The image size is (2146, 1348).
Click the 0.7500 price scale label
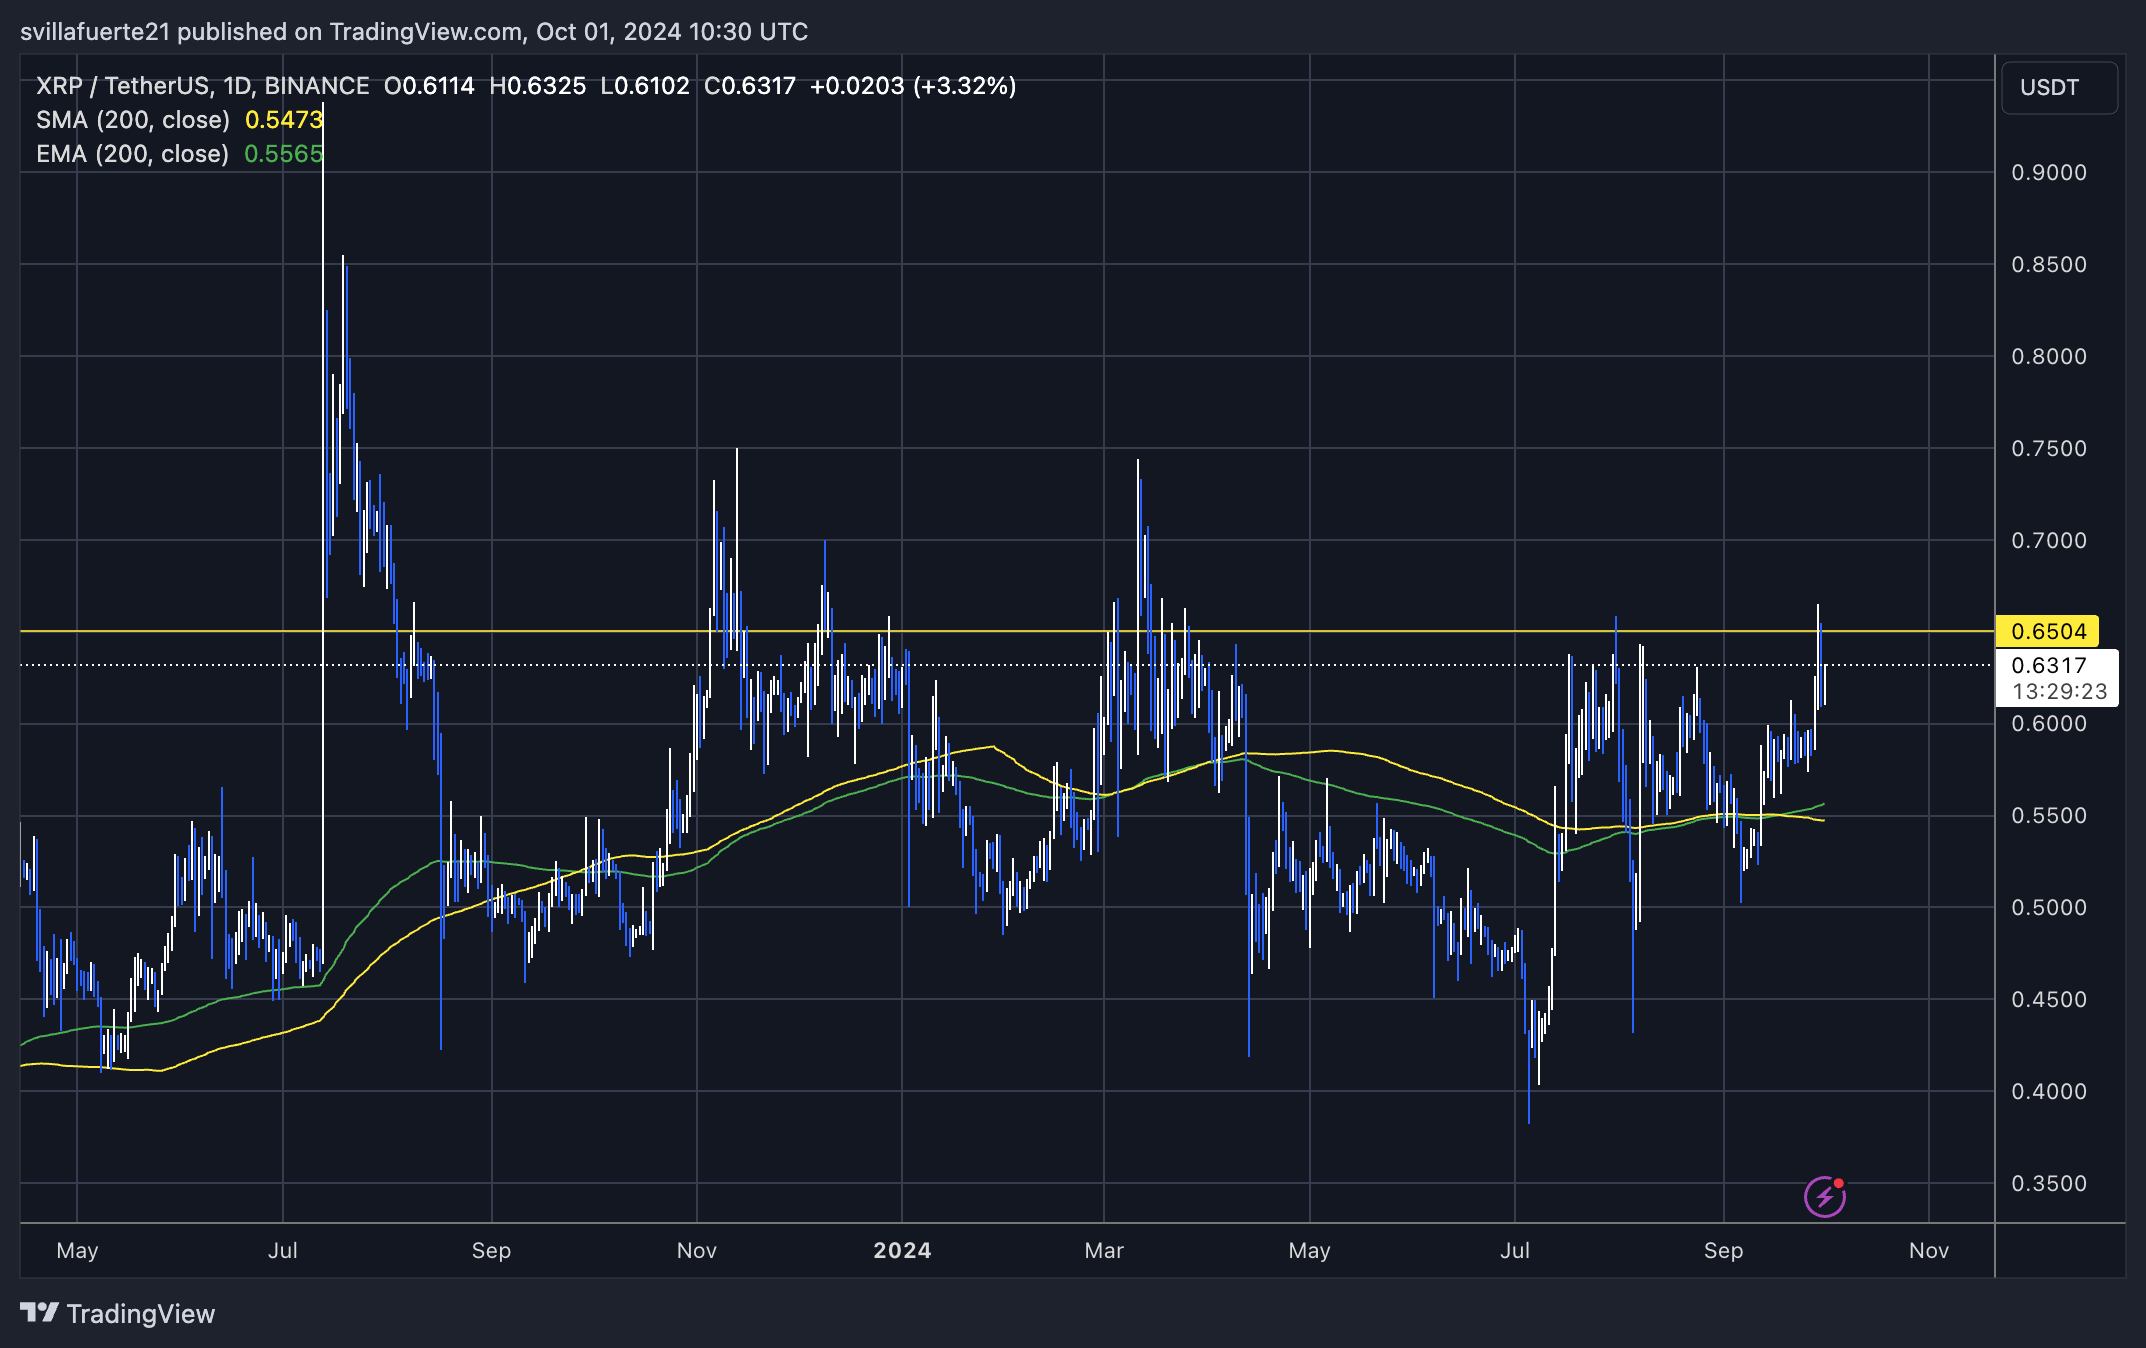pyautogui.click(x=2048, y=448)
